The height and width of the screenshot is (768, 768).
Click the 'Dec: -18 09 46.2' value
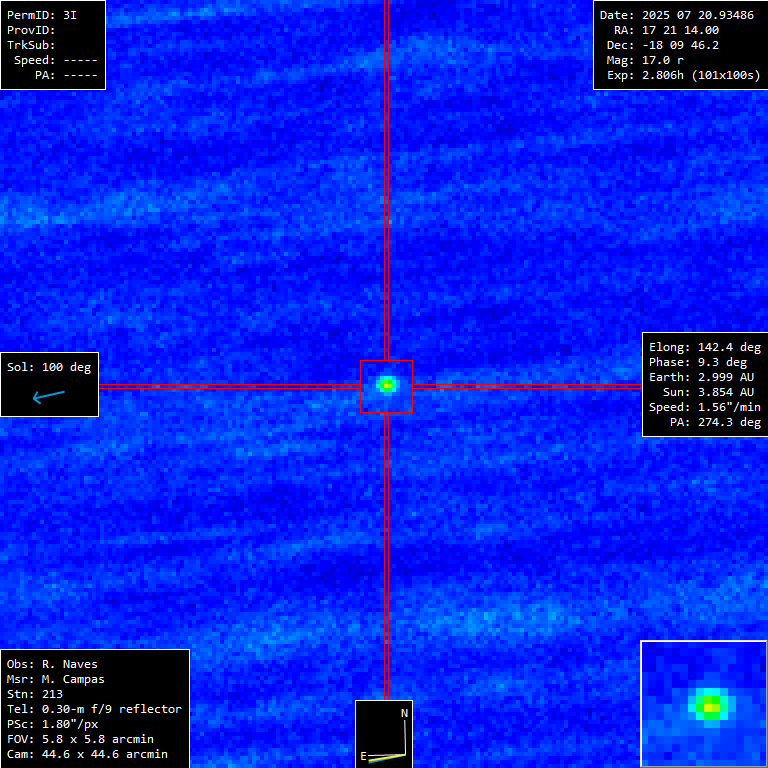(x=663, y=45)
